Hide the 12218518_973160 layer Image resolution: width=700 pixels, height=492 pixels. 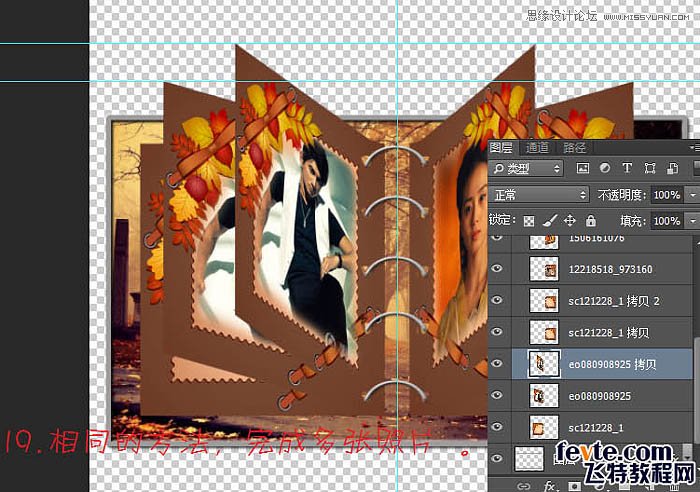click(x=497, y=268)
